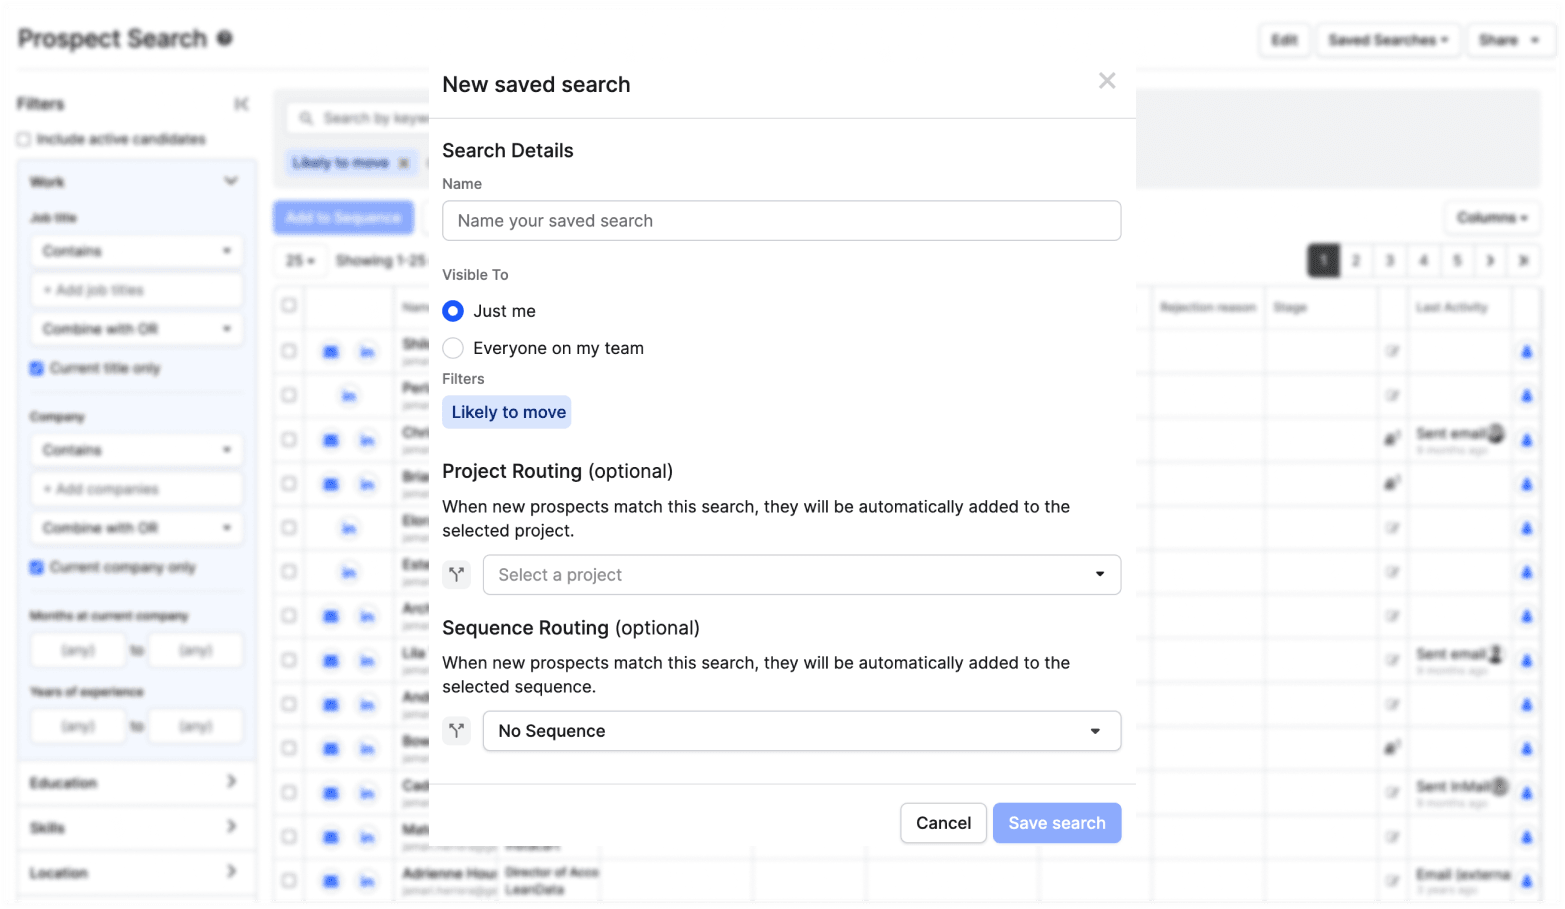This screenshot has width=1565, height=909.
Task: Open the Saved Searches menu
Action: [x=1388, y=40]
